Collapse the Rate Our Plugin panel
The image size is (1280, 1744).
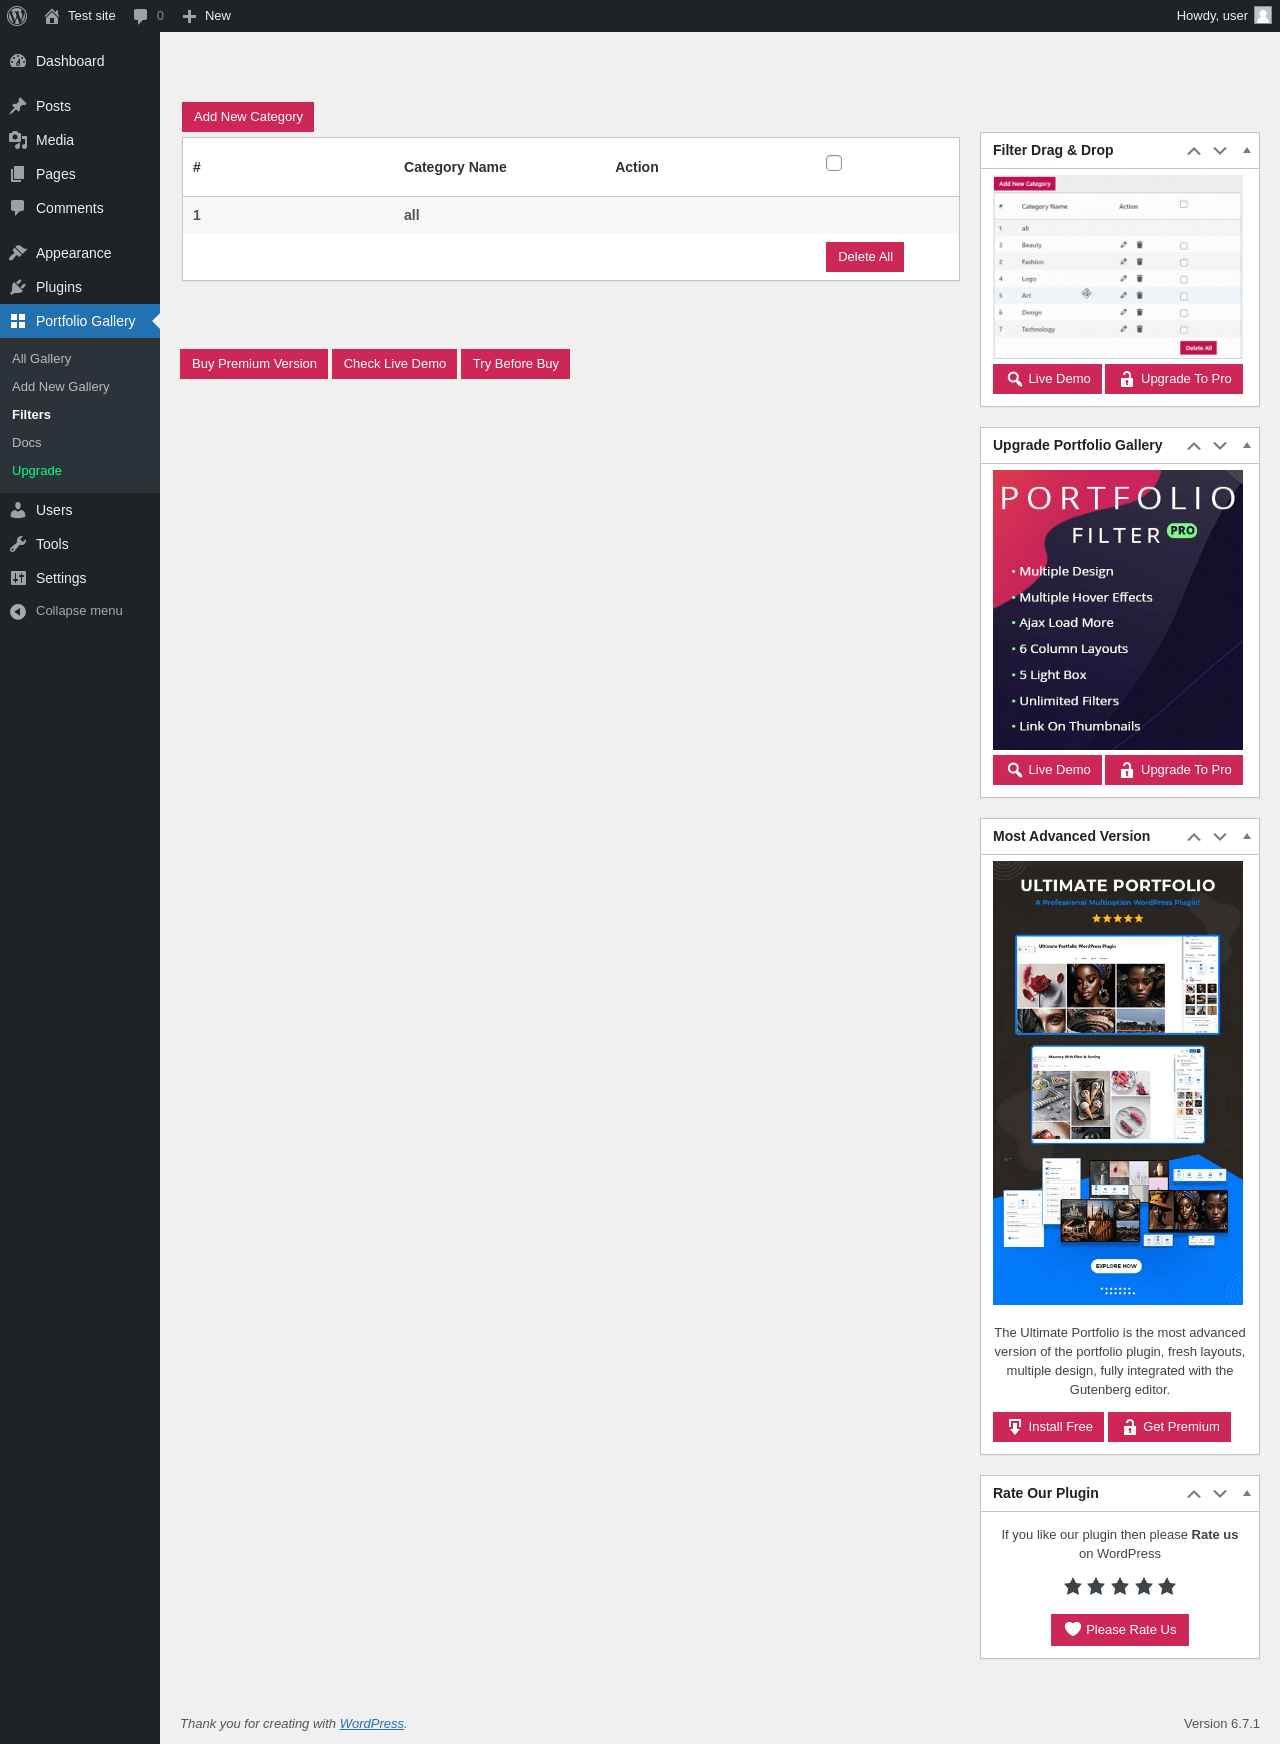pos(1247,1493)
